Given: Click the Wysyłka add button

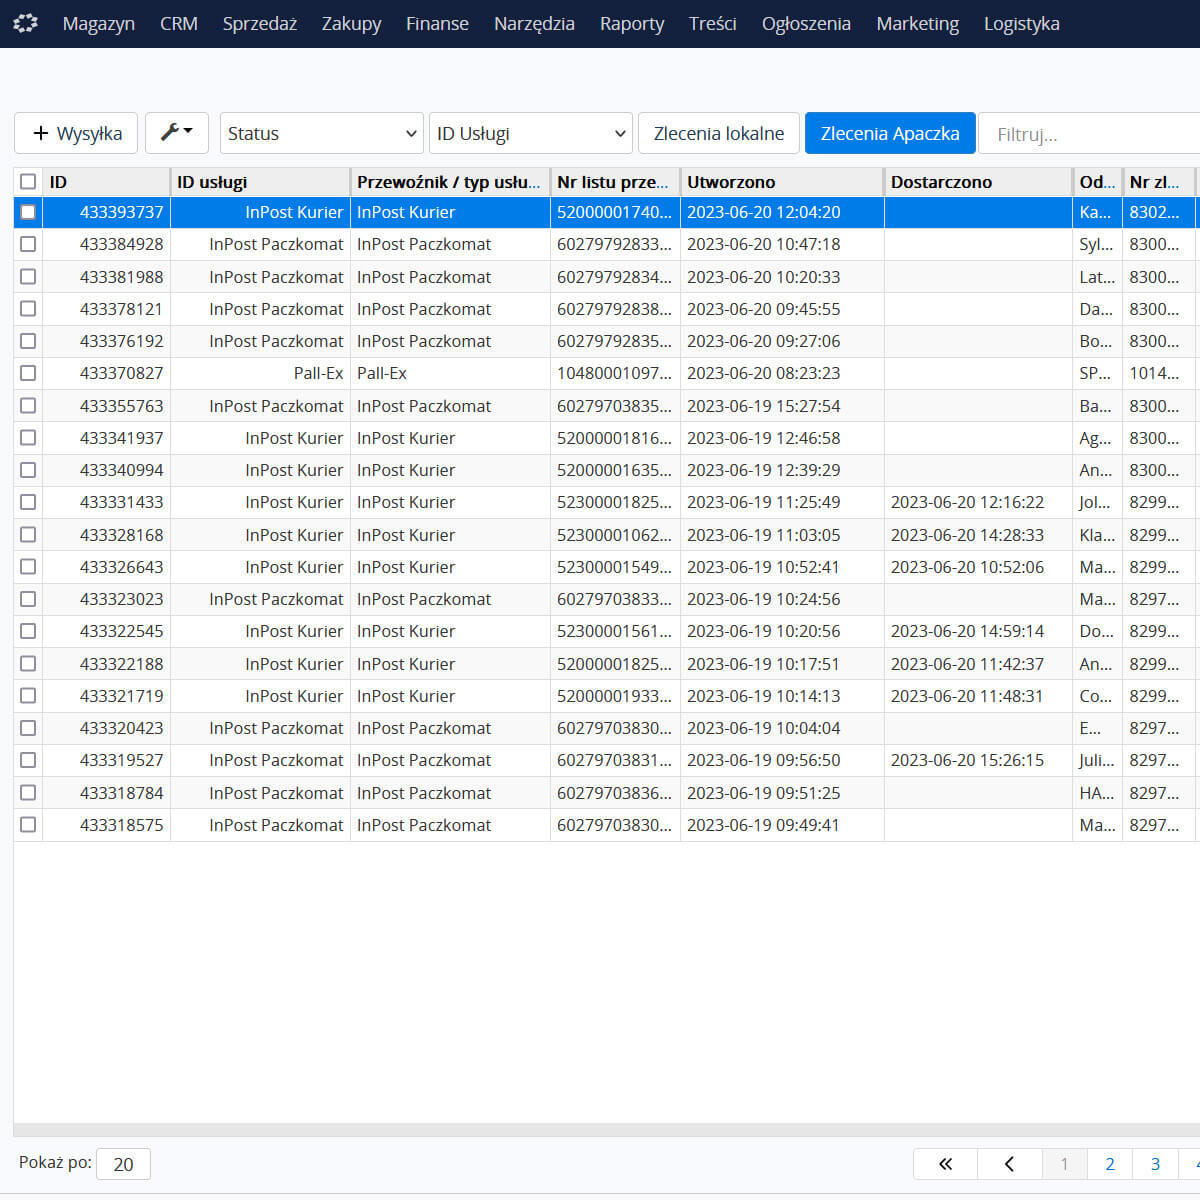Looking at the screenshot, I should 77,133.
